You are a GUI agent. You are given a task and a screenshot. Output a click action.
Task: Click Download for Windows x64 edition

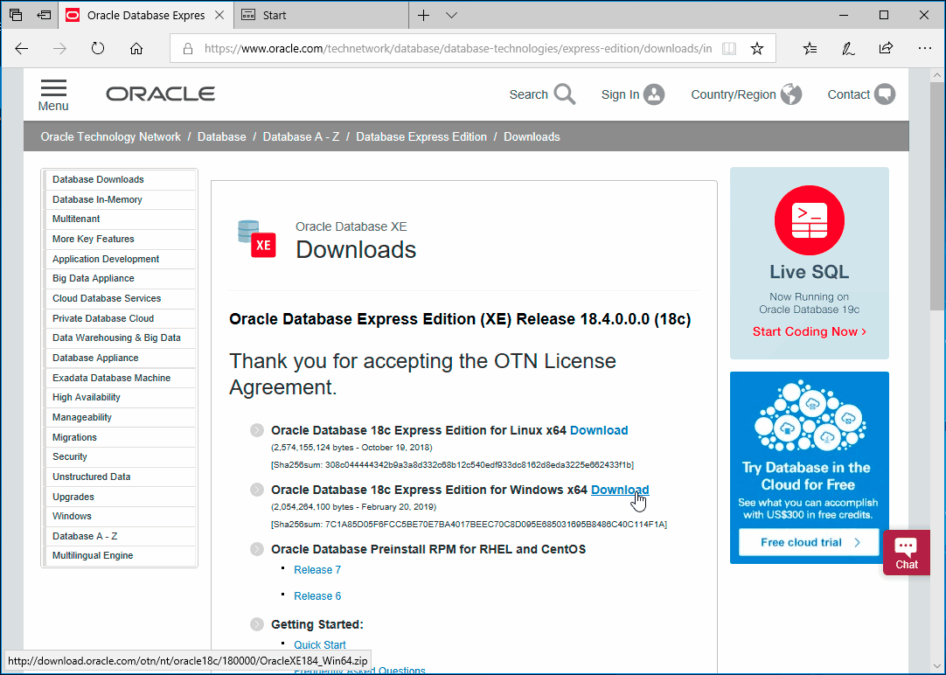point(620,490)
